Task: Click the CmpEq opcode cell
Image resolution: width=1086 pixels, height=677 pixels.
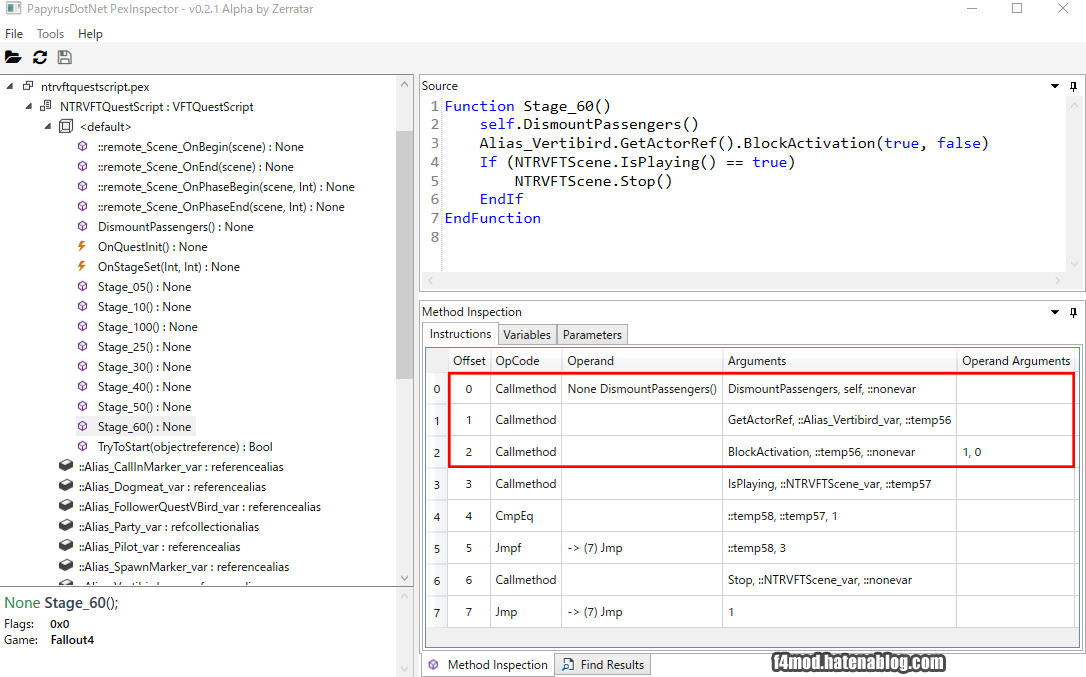Action: [x=526, y=516]
